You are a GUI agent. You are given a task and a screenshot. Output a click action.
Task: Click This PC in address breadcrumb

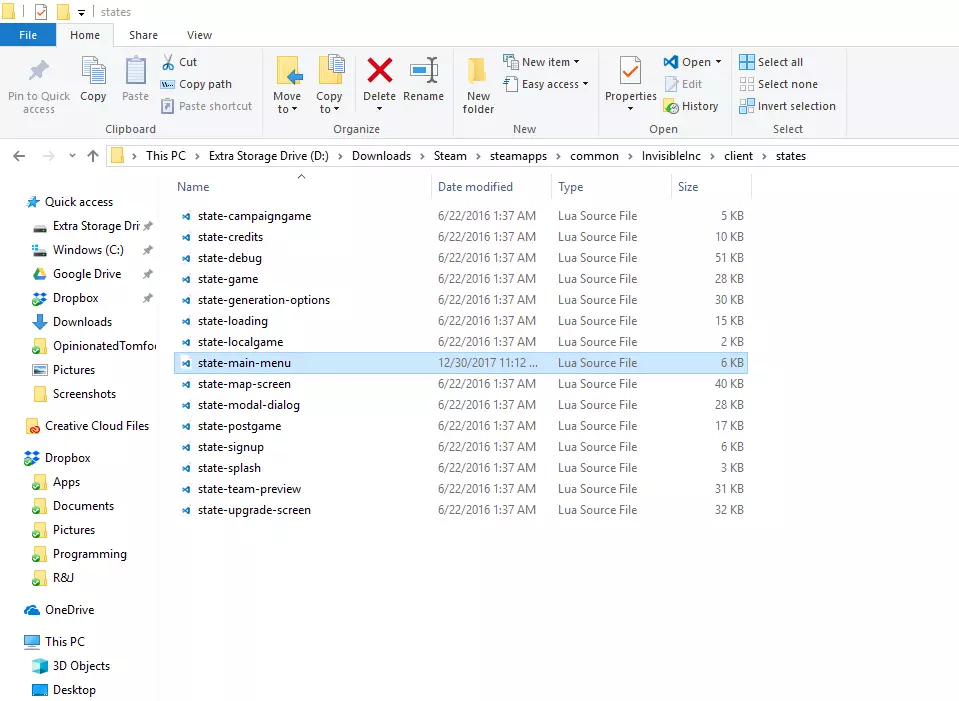click(165, 156)
